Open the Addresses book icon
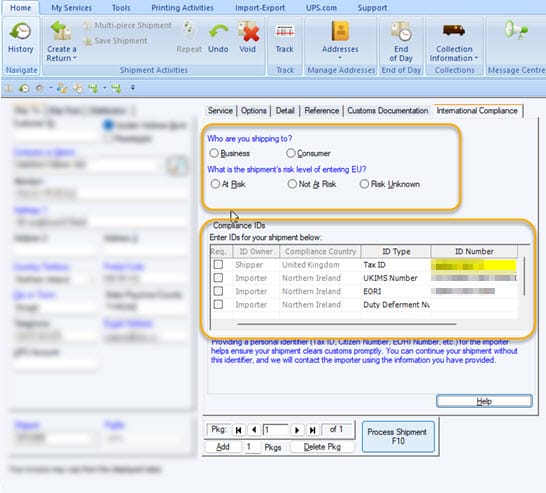 pyautogui.click(x=340, y=31)
